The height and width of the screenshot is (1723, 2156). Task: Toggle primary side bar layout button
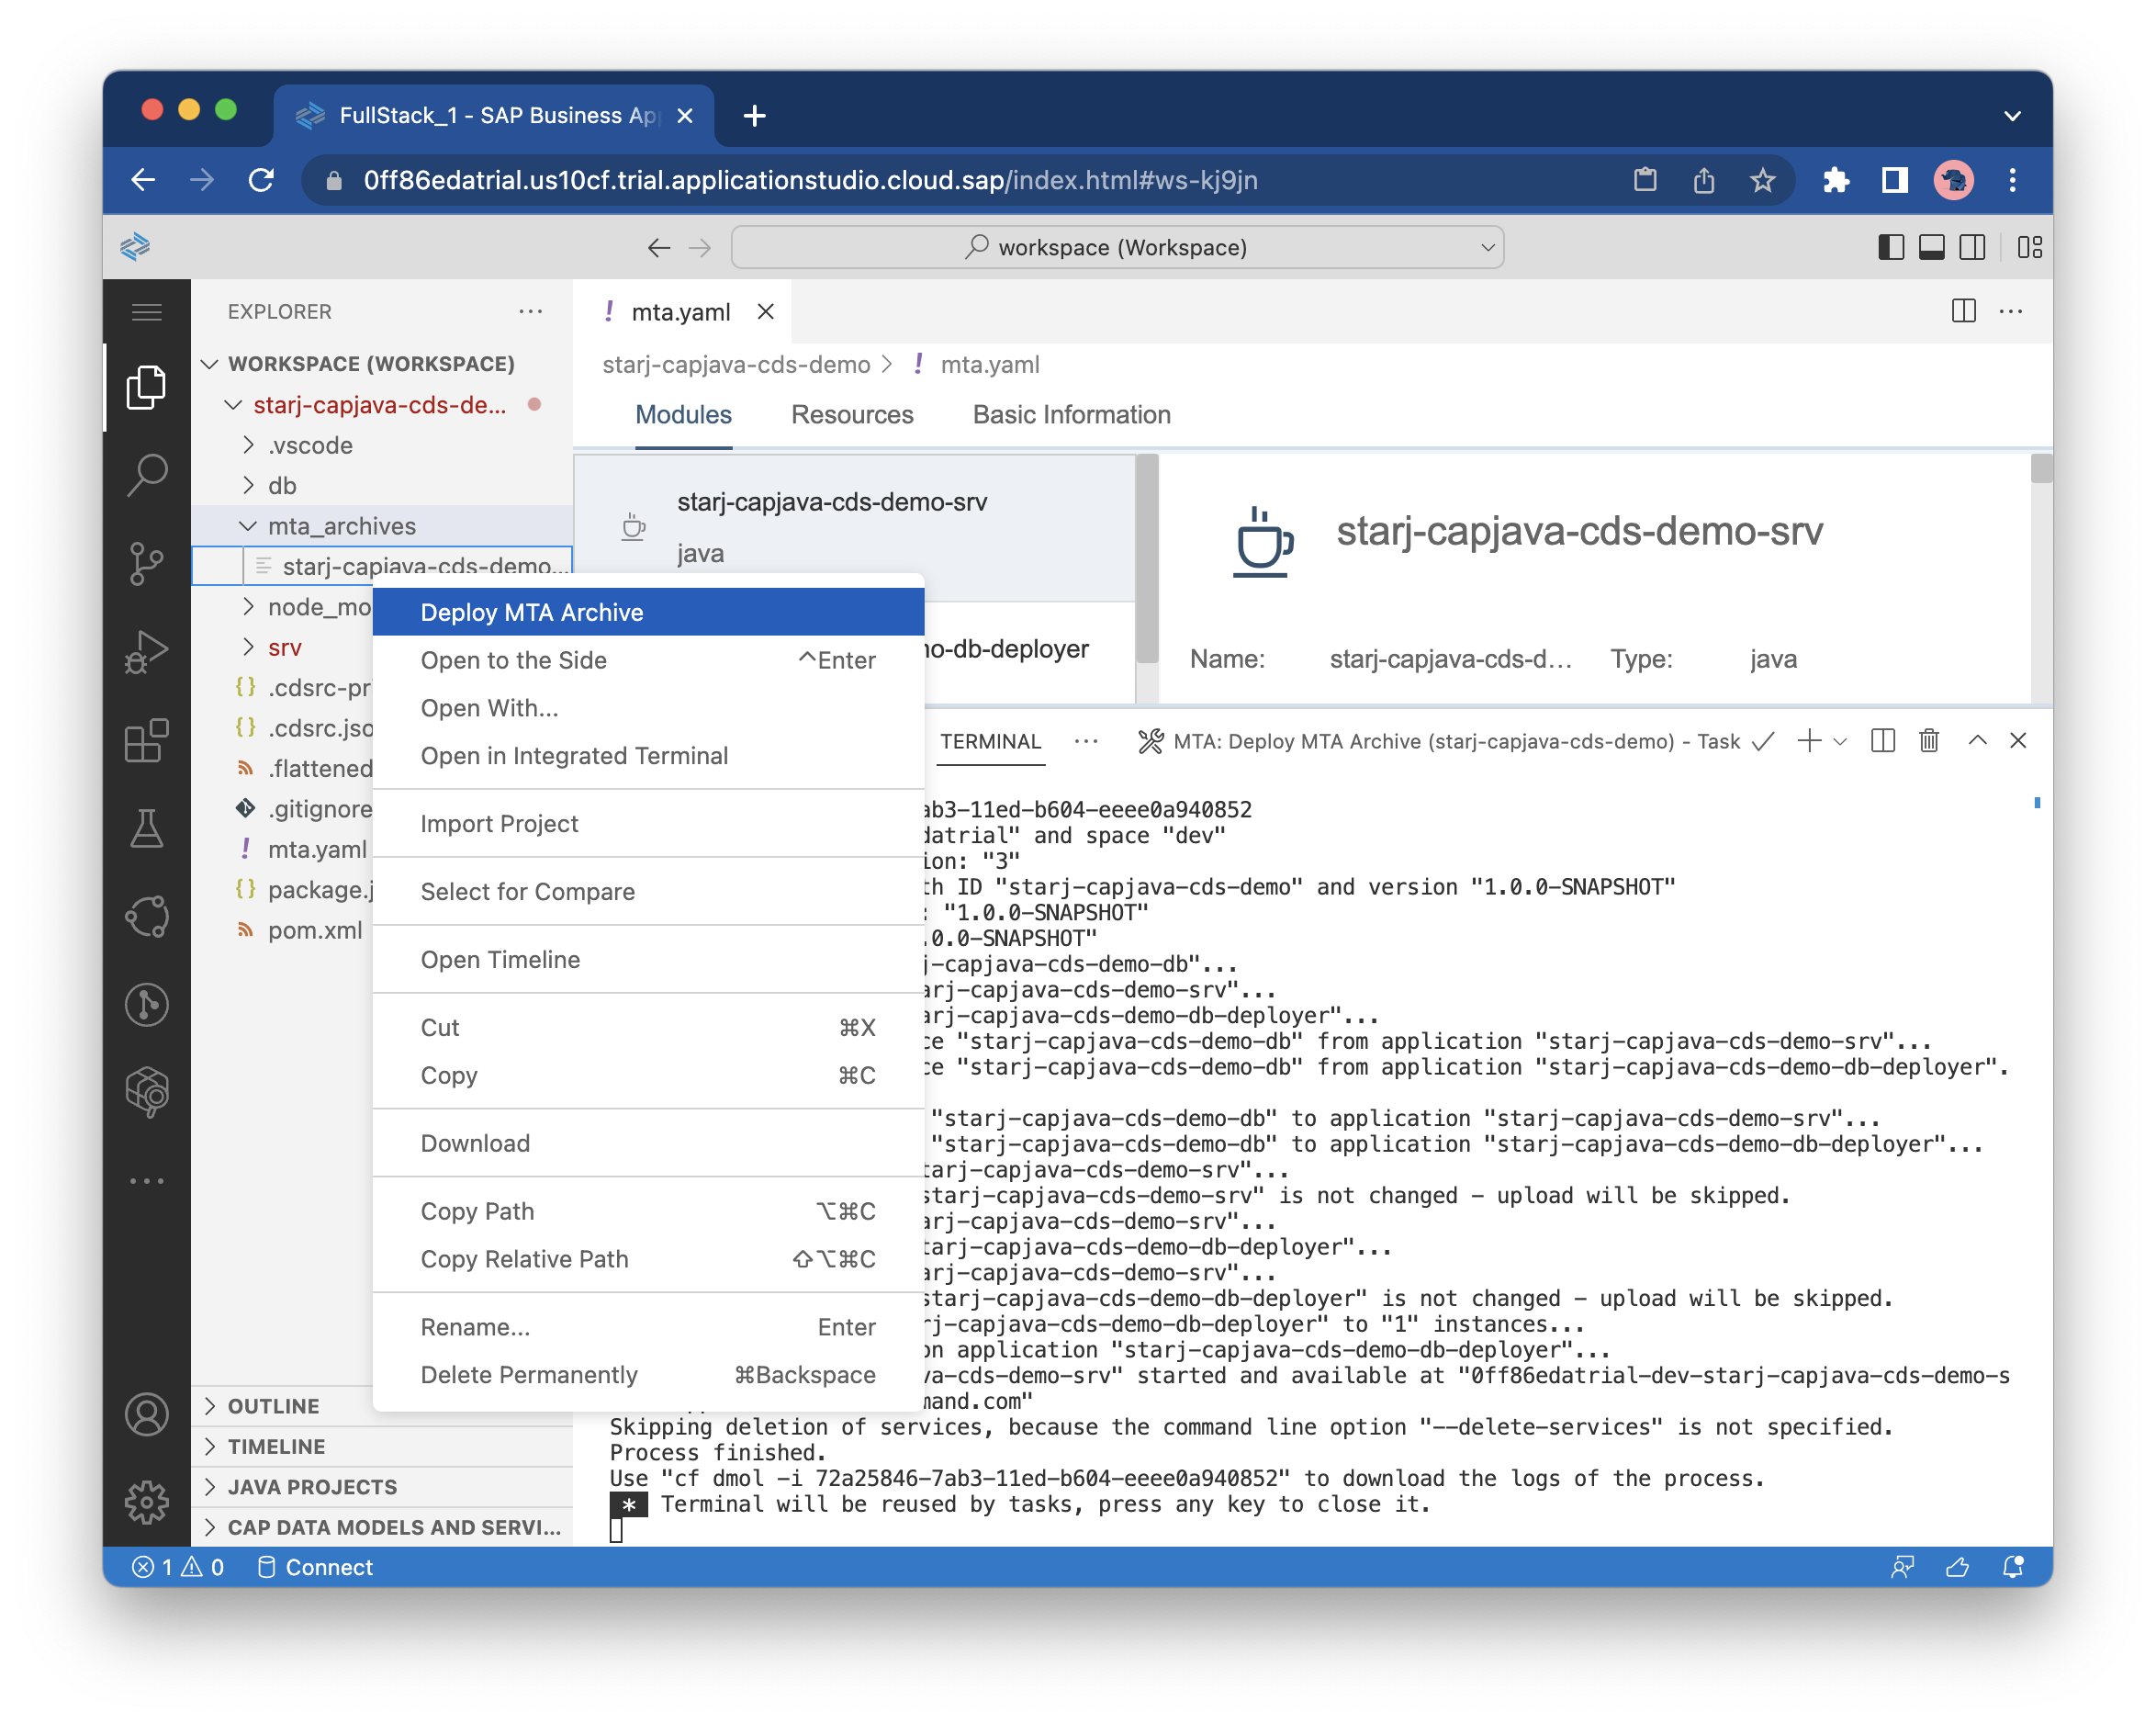click(1890, 247)
